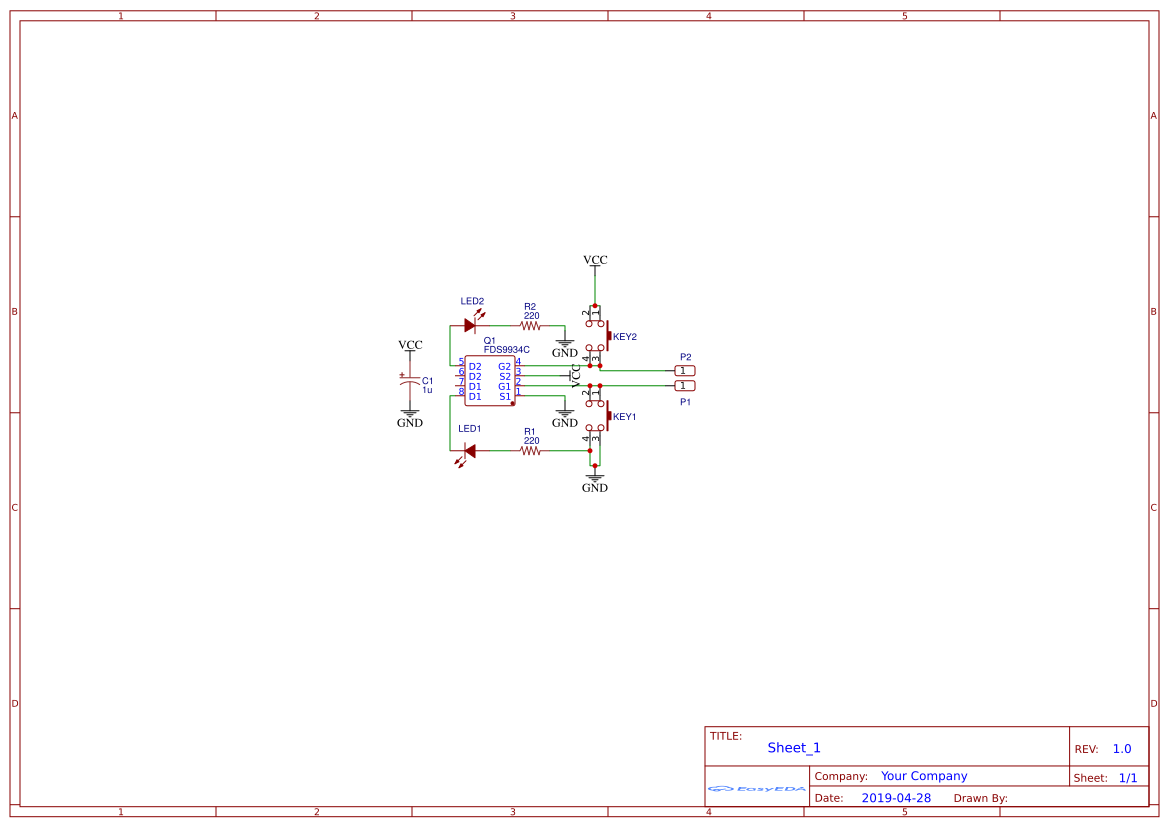Click the P2 label text
This screenshot has height=827, width=1169.
(686, 357)
